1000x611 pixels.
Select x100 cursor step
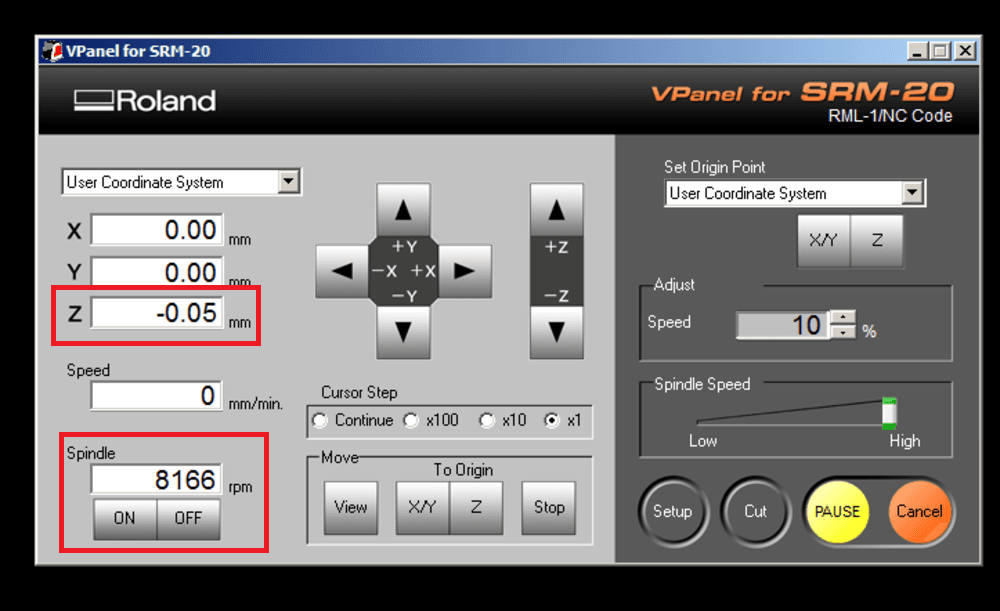(411, 420)
